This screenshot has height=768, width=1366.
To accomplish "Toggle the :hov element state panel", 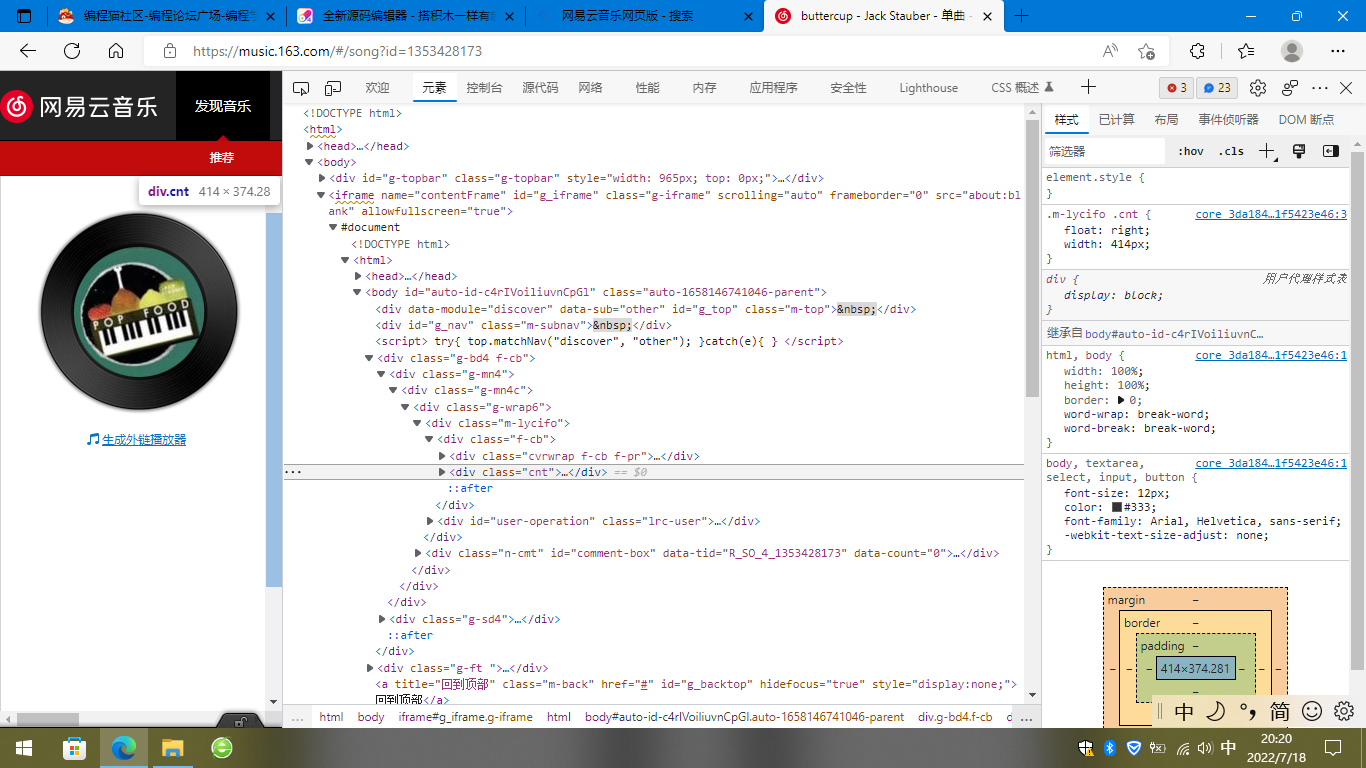I will 1191,151.
